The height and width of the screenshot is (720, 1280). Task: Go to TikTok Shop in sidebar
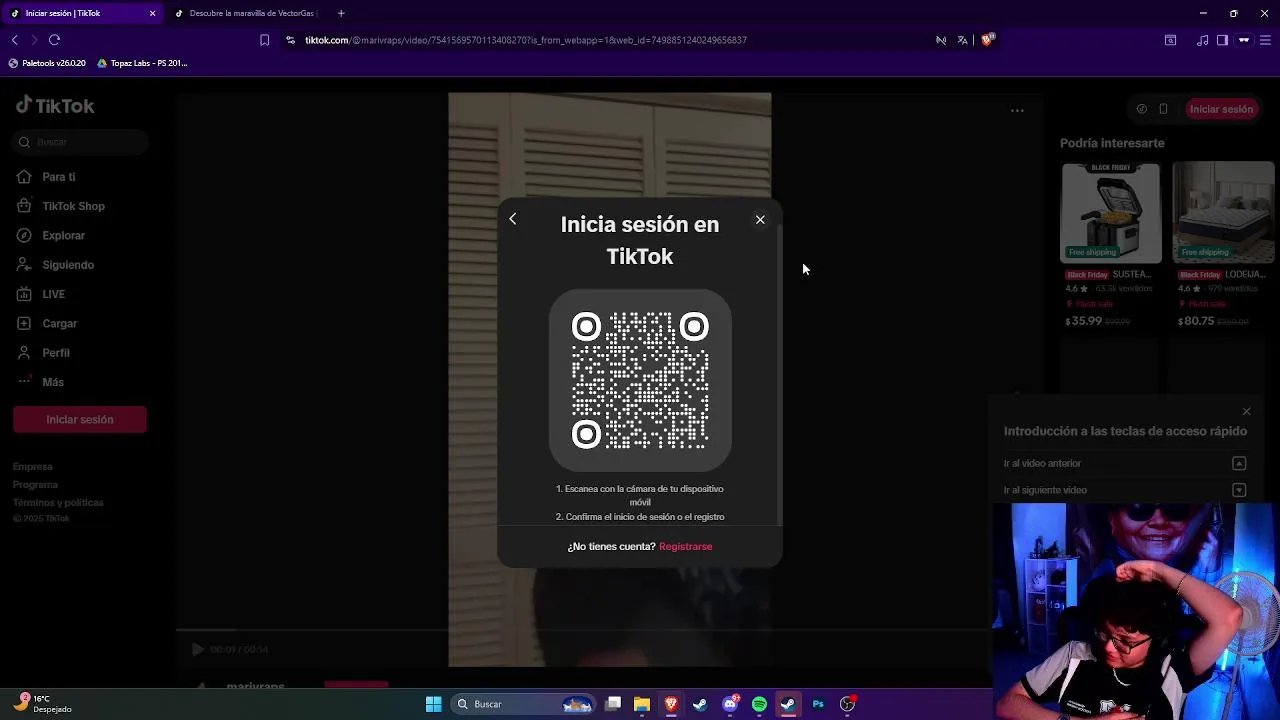[x=60, y=206]
